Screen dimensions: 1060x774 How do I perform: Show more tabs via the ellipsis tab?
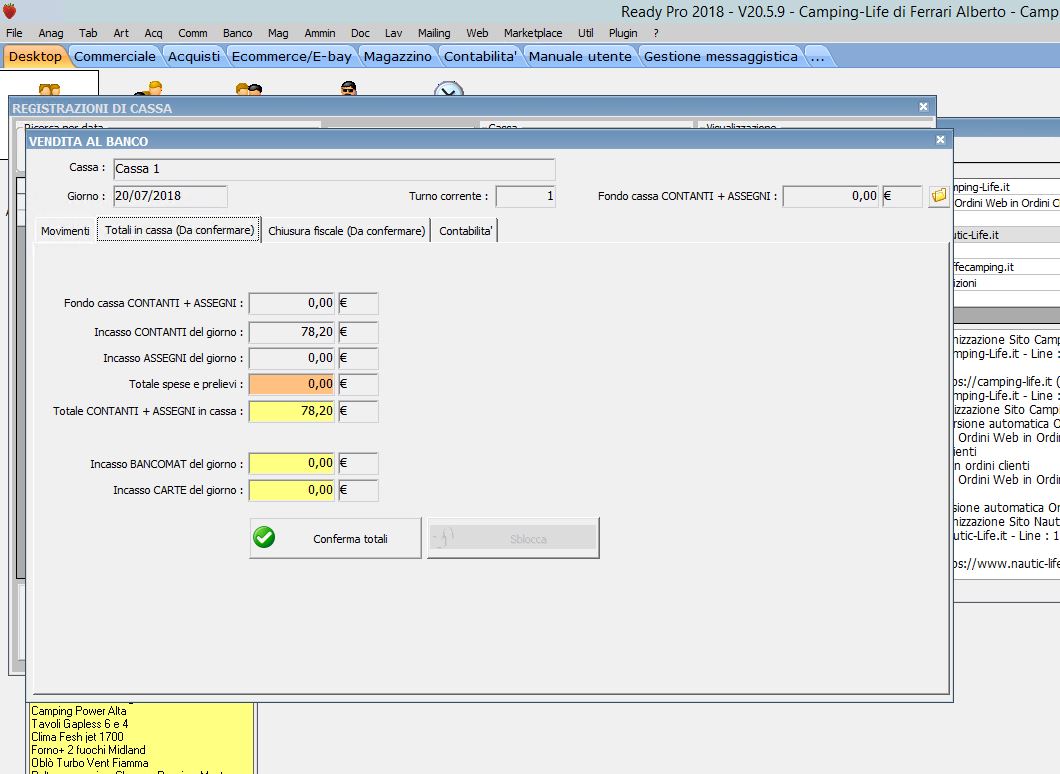click(818, 57)
